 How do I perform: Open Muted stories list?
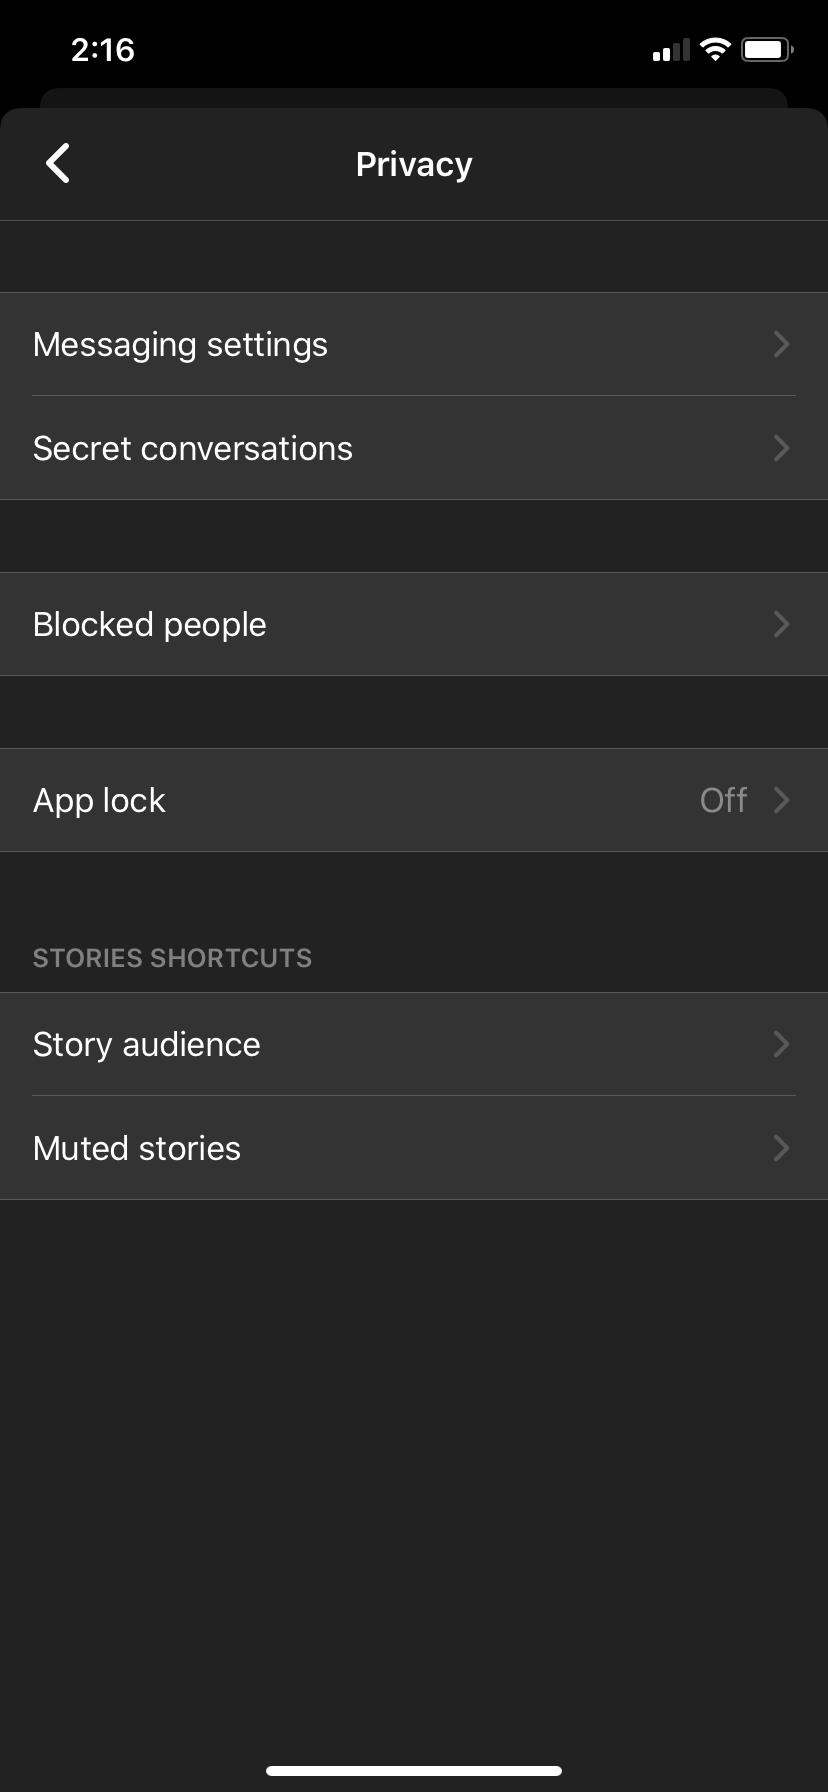click(x=136, y=1148)
